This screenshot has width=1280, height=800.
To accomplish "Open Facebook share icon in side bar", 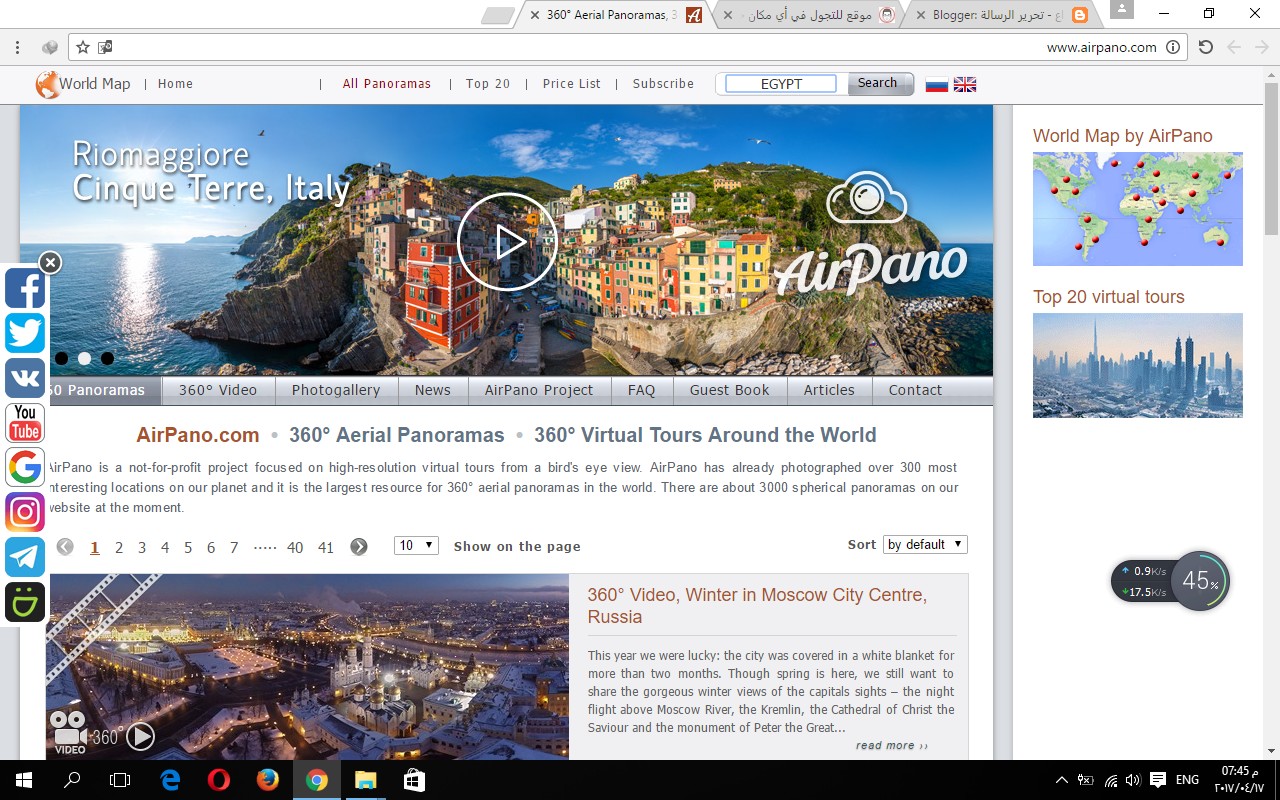I will pyautogui.click(x=25, y=289).
